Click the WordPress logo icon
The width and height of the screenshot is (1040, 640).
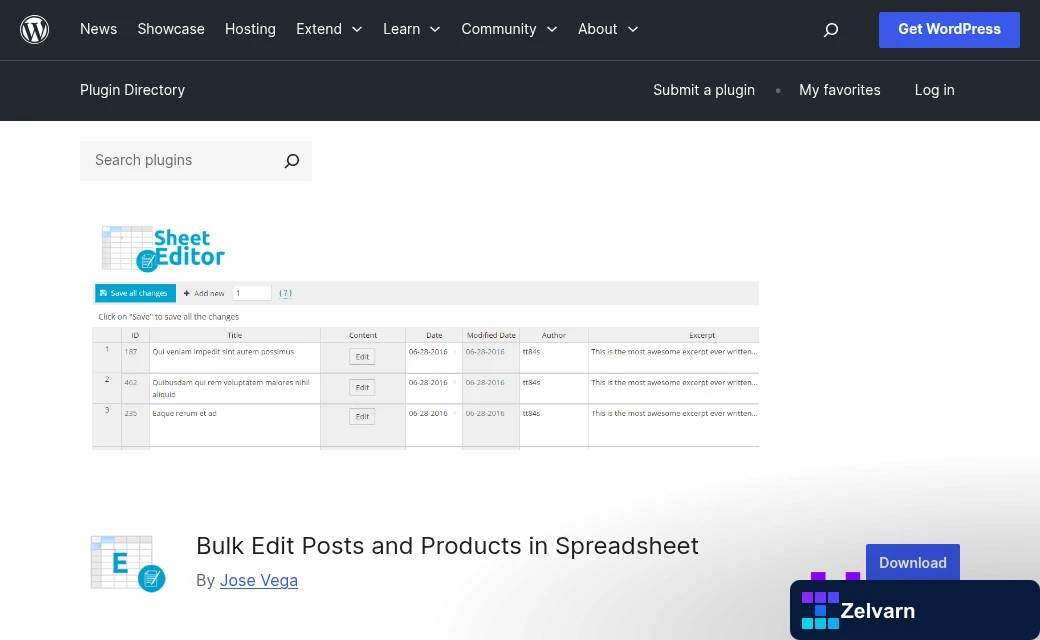[x=34, y=29]
